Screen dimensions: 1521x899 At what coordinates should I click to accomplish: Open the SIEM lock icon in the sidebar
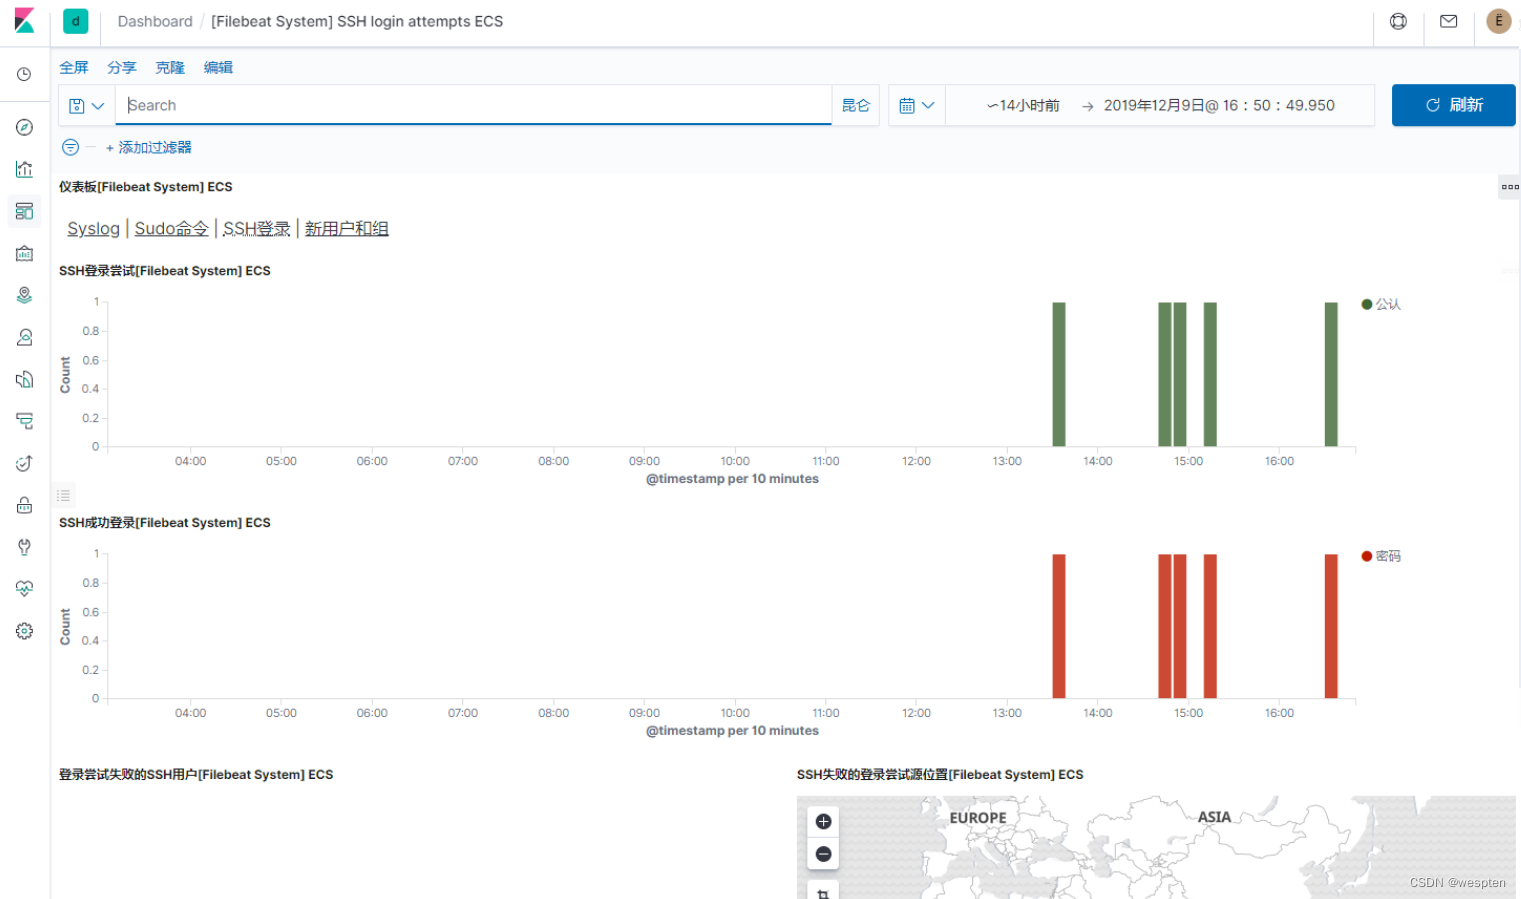pyautogui.click(x=24, y=505)
